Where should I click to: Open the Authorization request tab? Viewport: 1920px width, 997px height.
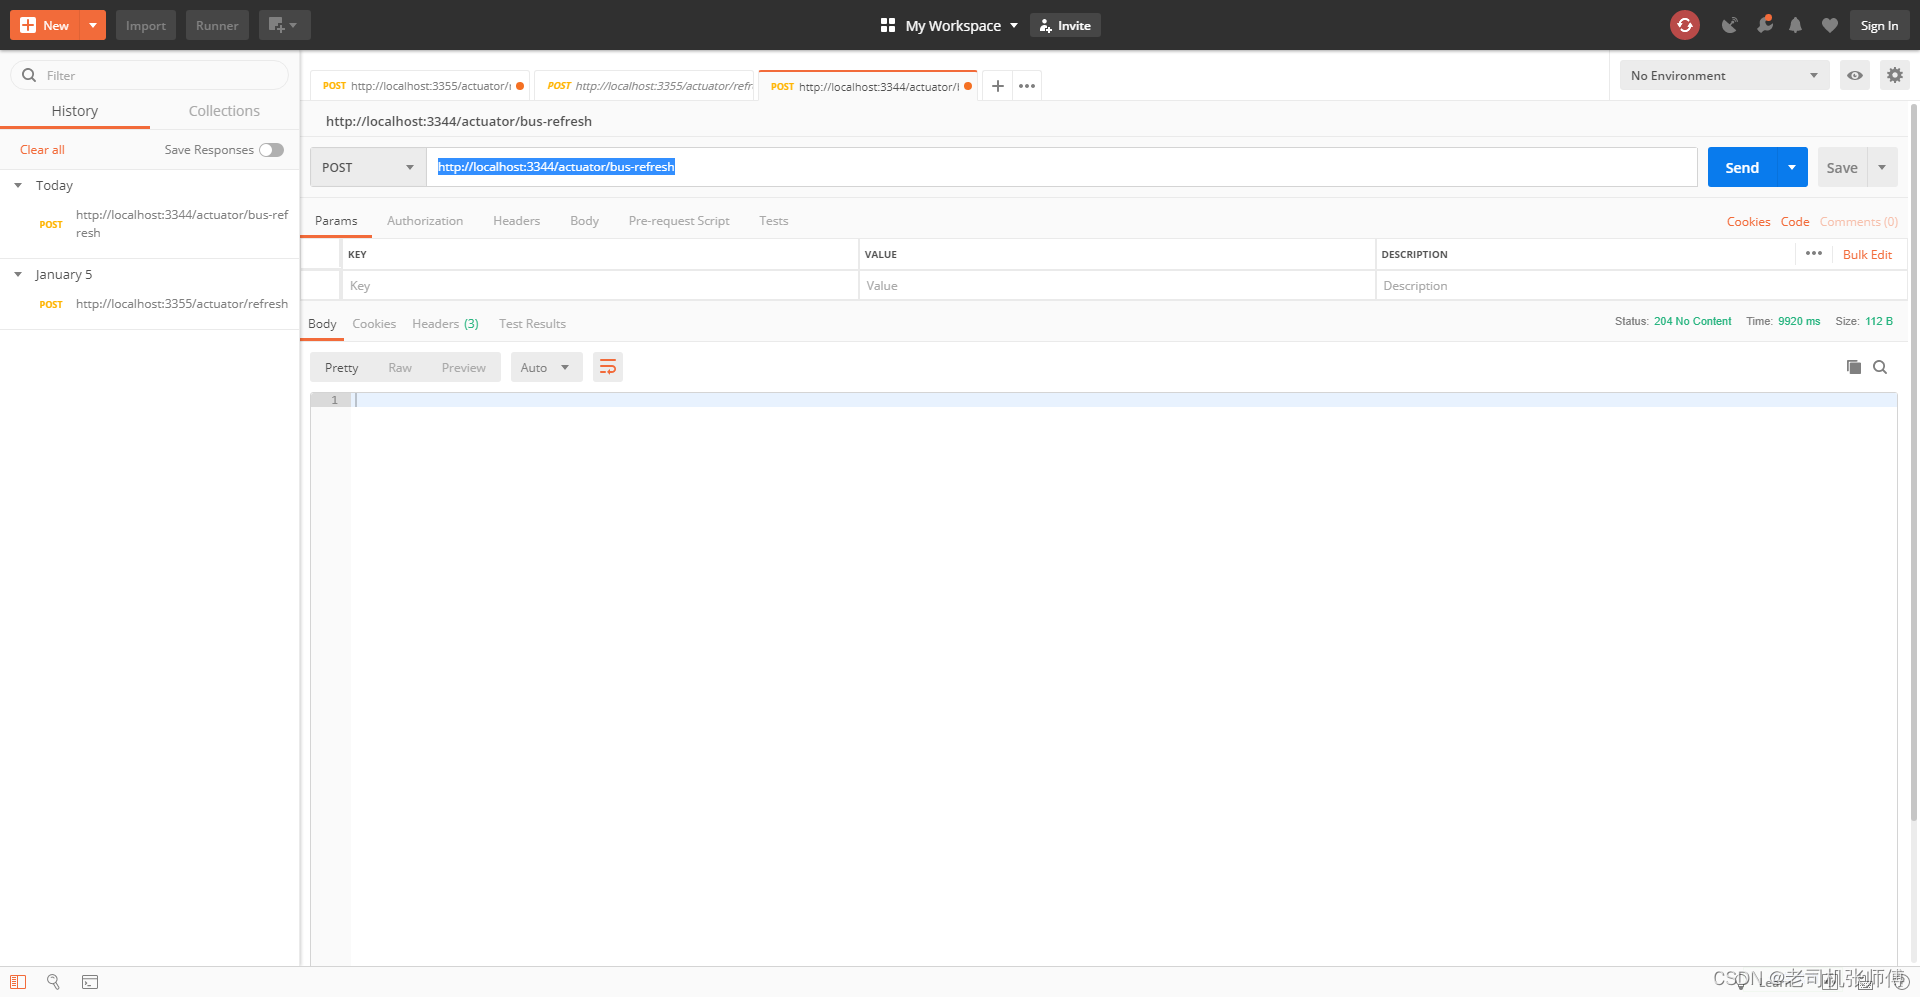click(425, 221)
